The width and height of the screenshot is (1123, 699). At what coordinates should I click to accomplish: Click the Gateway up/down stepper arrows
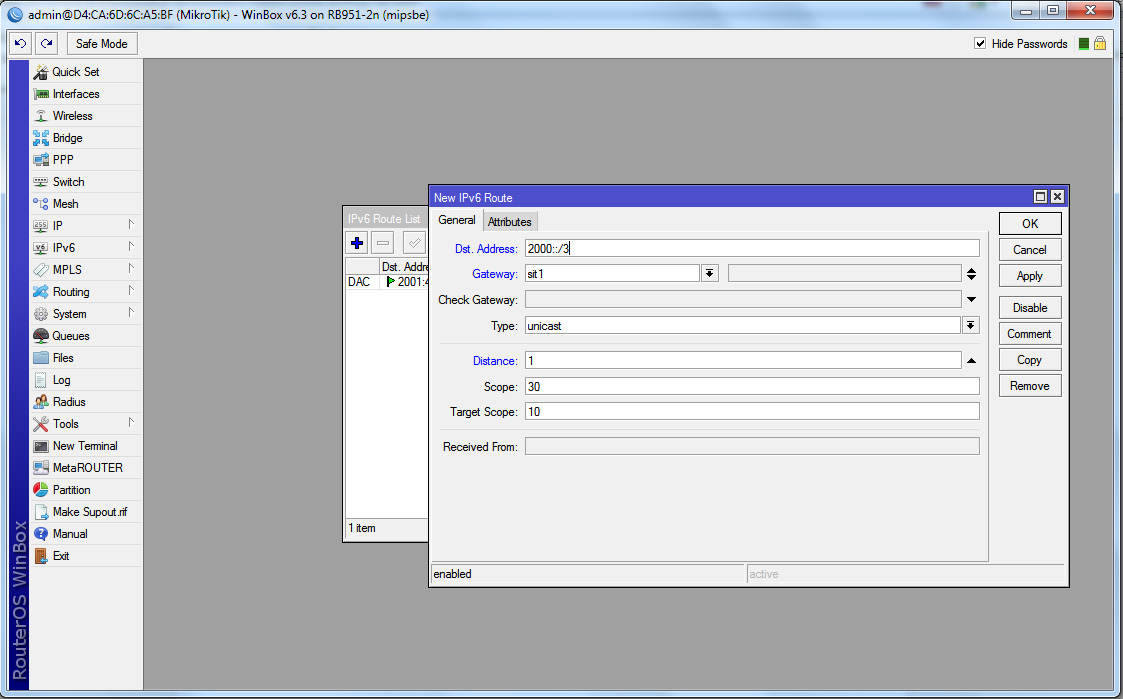point(971,274)
